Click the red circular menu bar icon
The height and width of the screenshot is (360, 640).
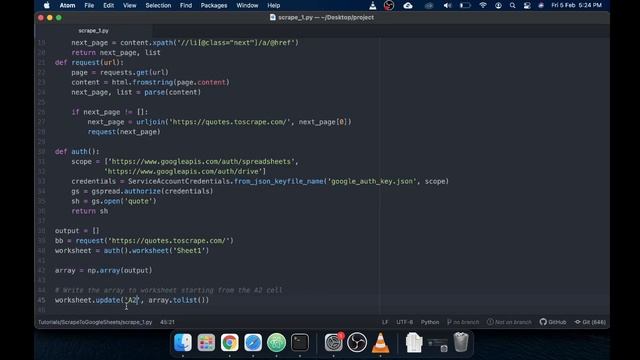click(x=389, y=5)
